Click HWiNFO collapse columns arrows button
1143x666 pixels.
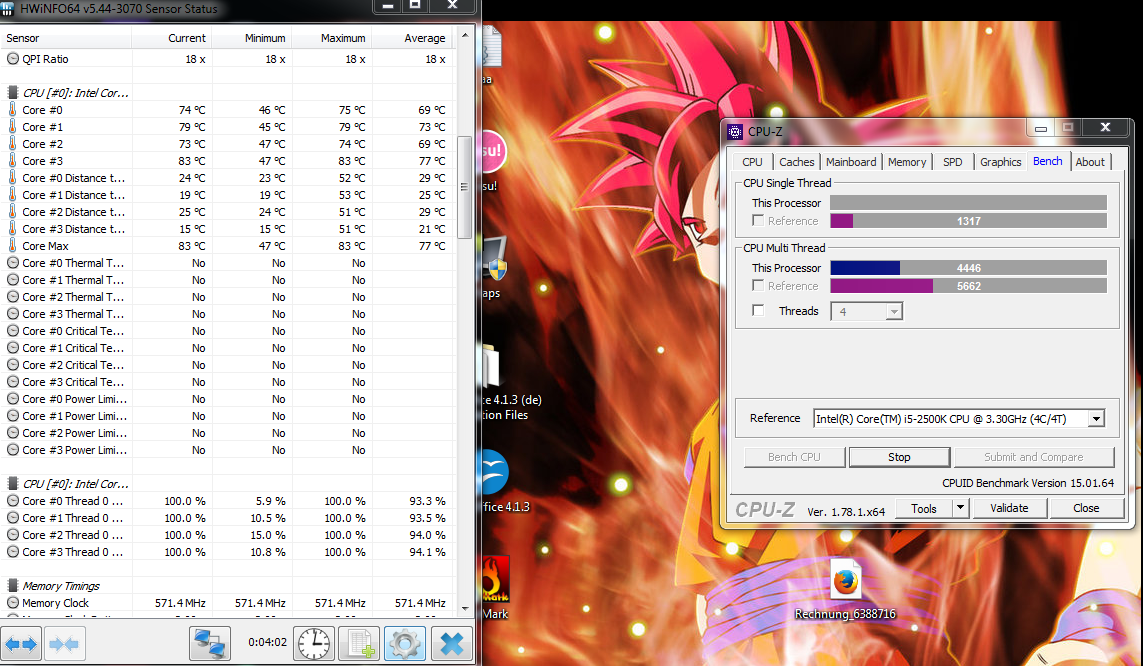tap(65, 643)
